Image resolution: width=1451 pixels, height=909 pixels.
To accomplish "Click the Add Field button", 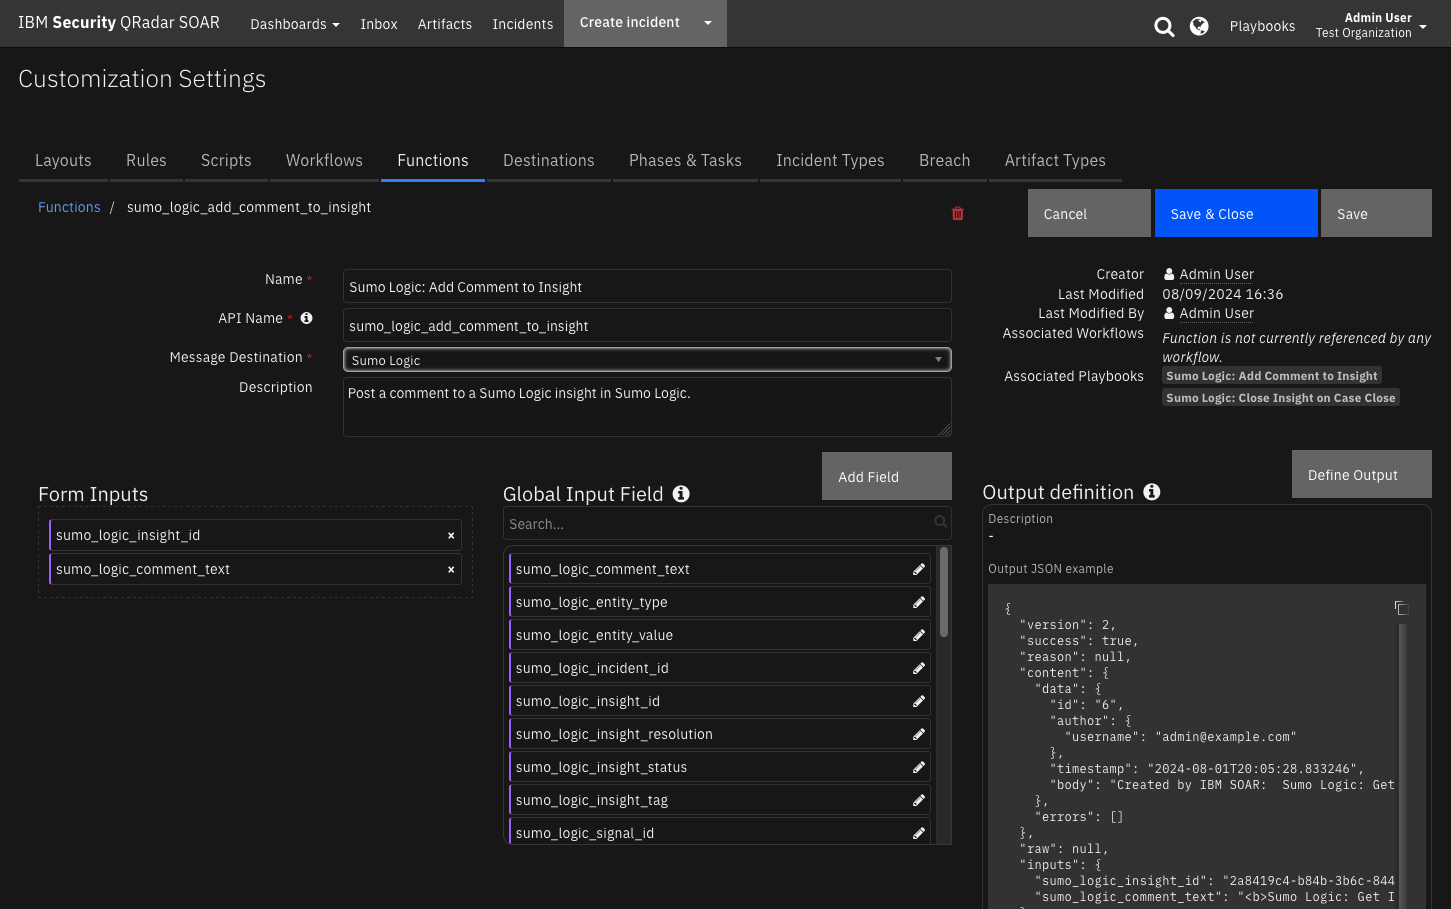I will click(887, 476).
